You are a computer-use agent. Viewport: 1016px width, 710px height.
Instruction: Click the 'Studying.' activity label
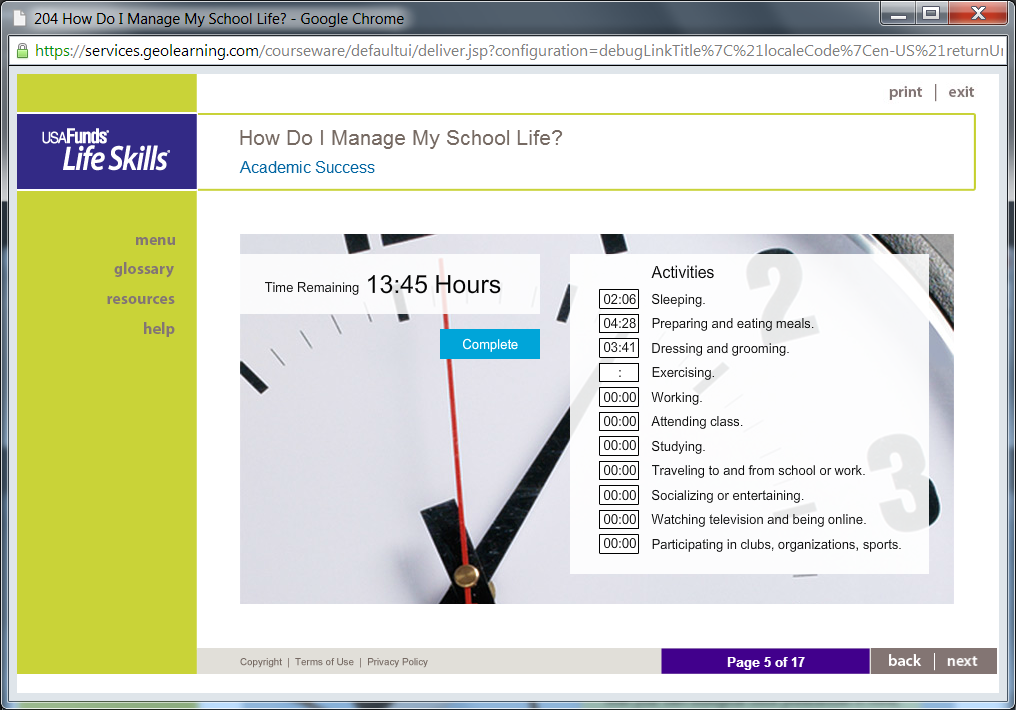[678, 446]
